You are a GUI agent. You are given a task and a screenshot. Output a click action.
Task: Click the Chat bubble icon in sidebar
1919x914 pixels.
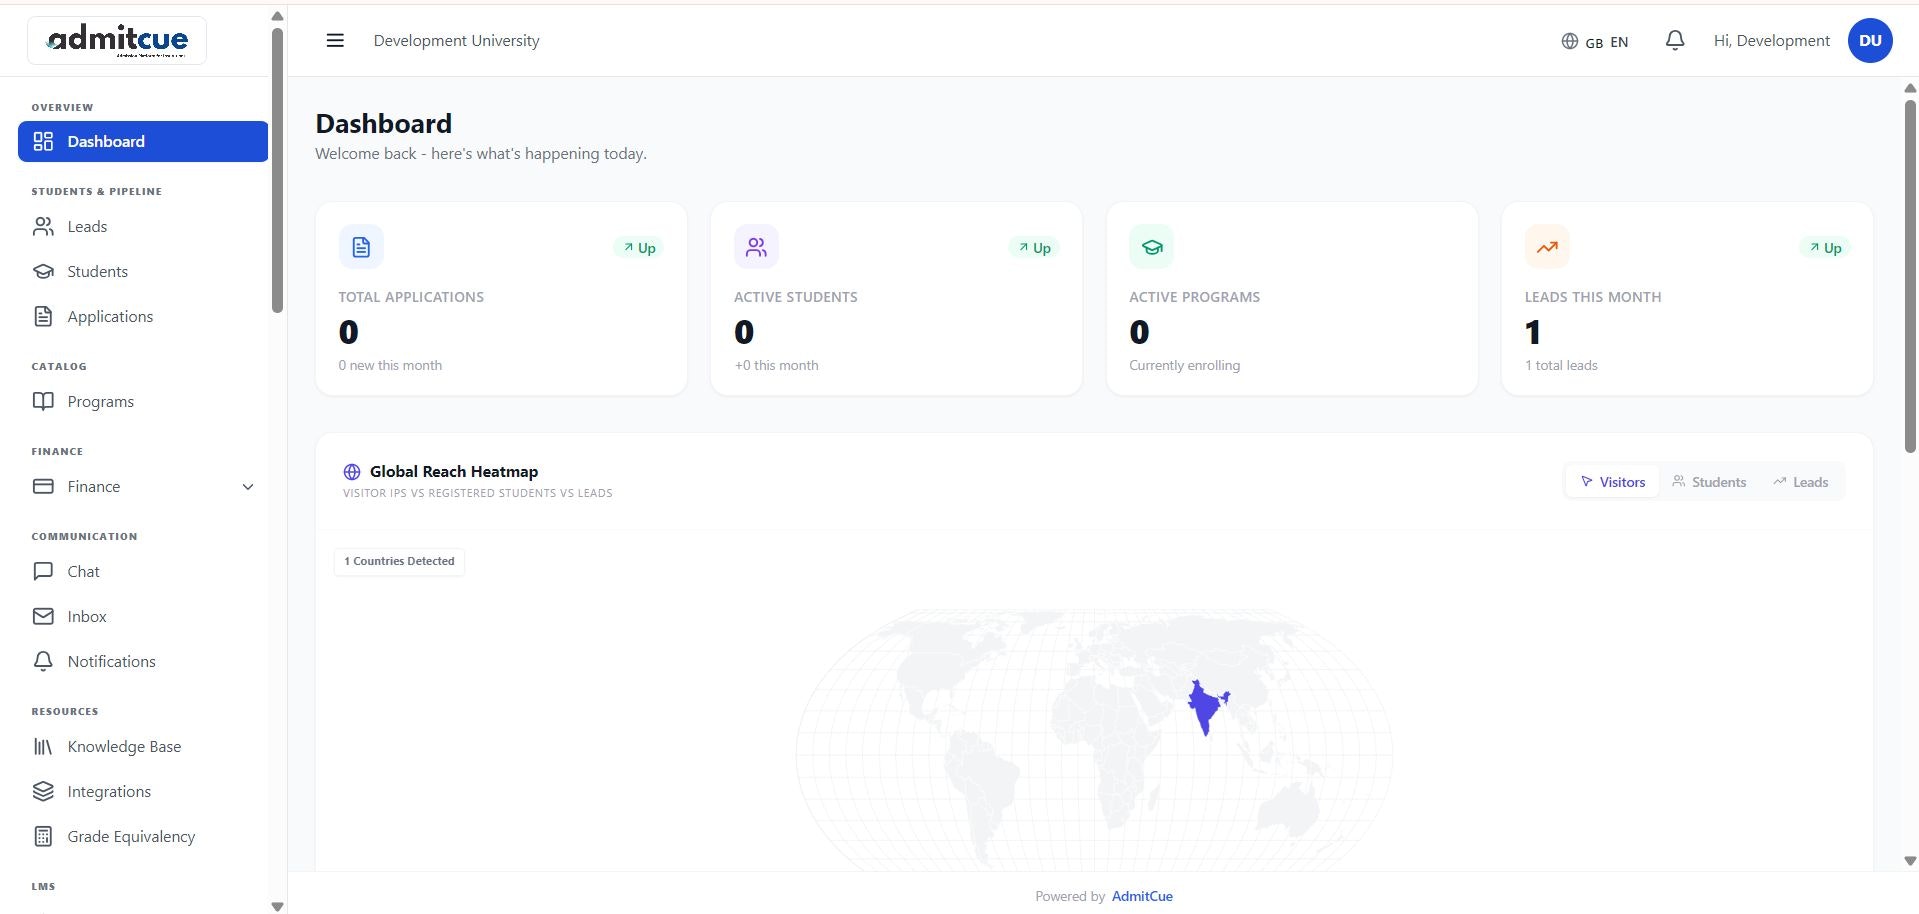tap(43, 572)
